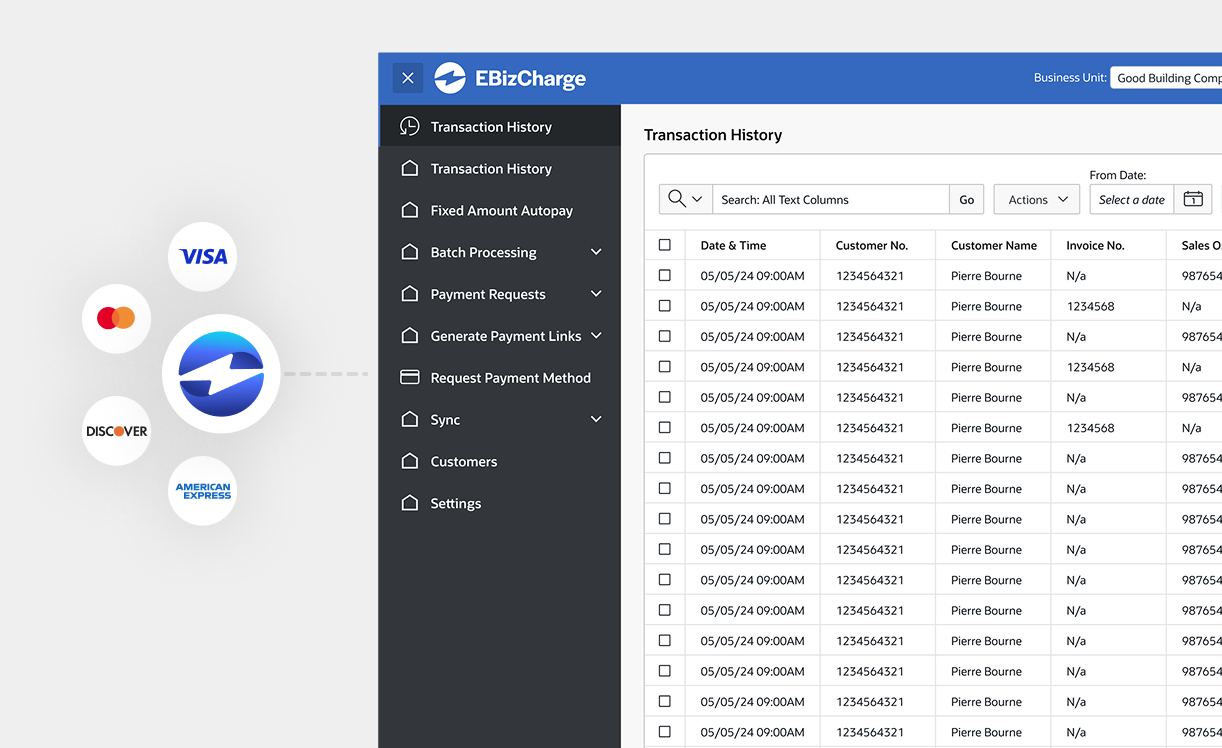
Task: Click the EBizCharge lightning logo in header
Action: [450, 78]
